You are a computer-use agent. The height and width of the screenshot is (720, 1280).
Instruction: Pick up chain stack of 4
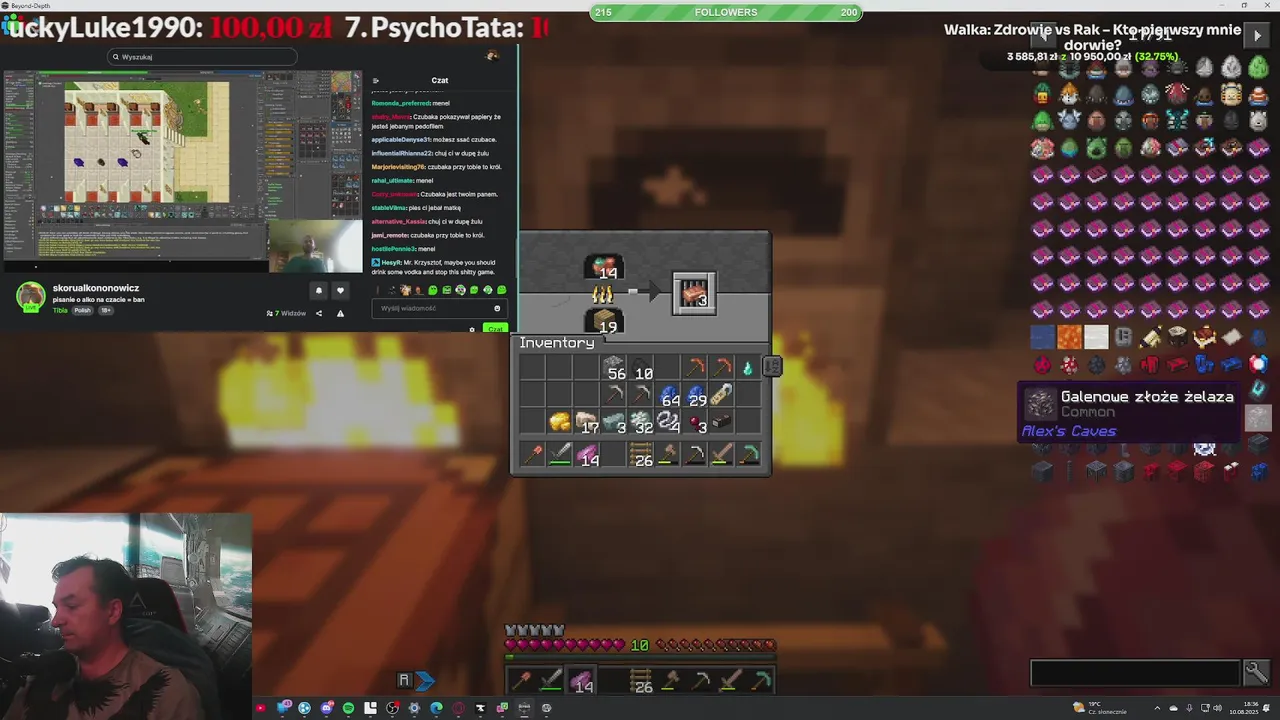point(668,422)
